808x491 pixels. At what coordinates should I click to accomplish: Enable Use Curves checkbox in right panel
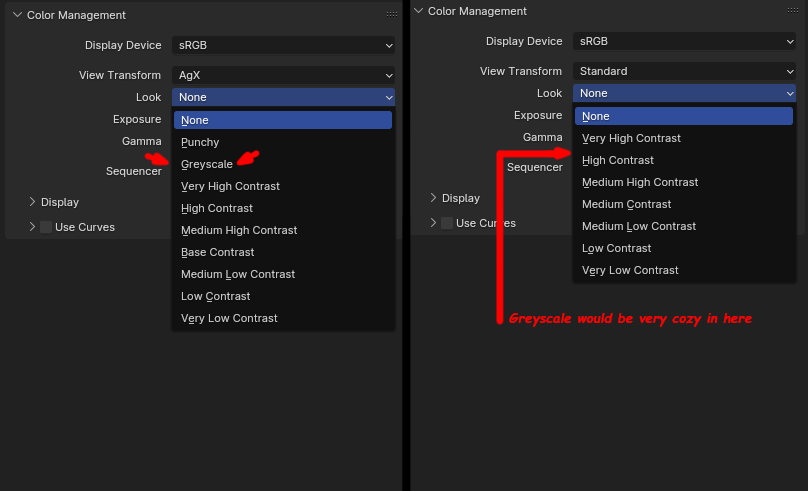[447, 223]
